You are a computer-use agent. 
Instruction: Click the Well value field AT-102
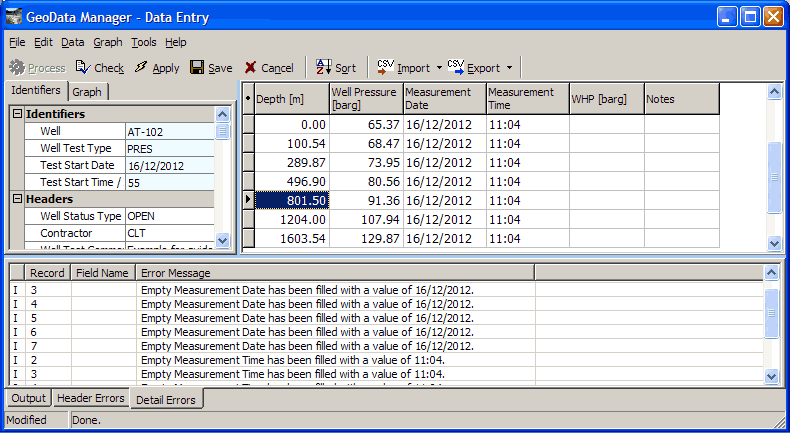(168, 131)
